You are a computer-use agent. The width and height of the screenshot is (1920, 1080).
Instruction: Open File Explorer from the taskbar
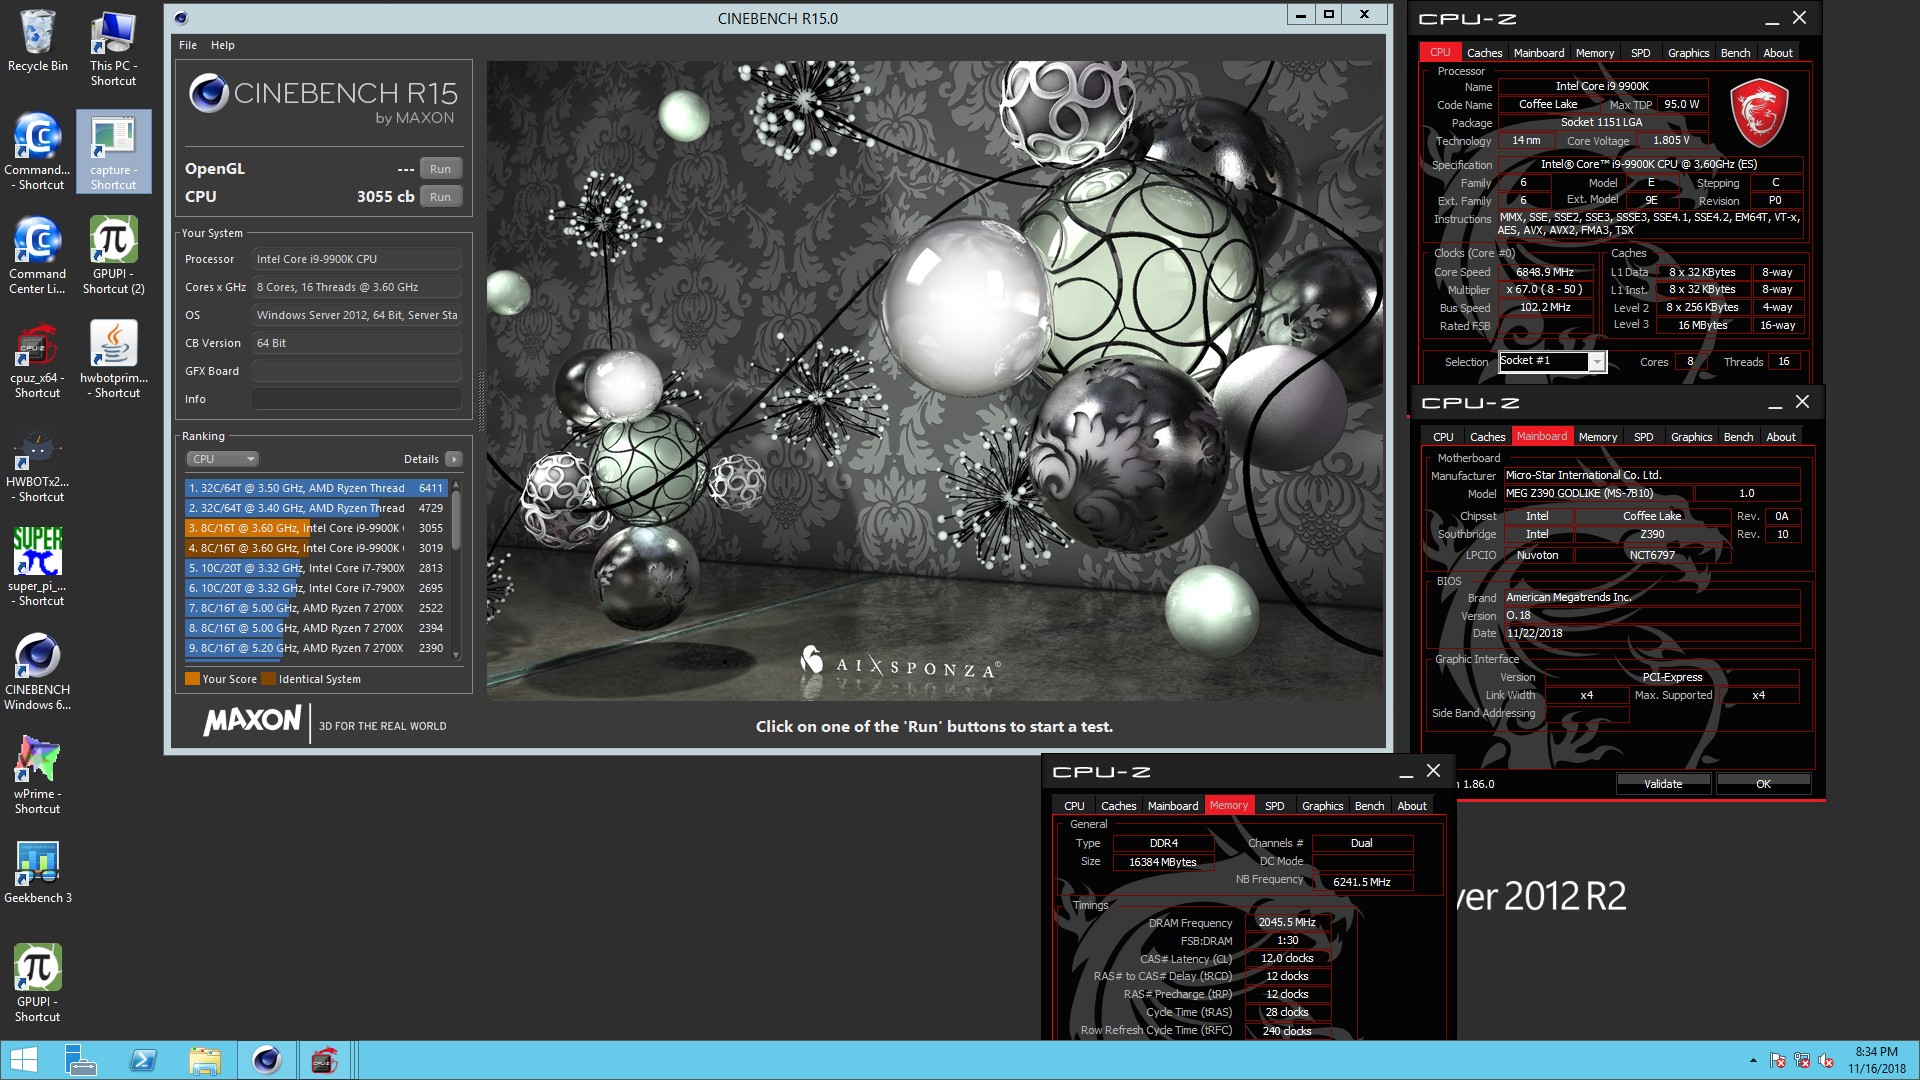(205, 1060)
